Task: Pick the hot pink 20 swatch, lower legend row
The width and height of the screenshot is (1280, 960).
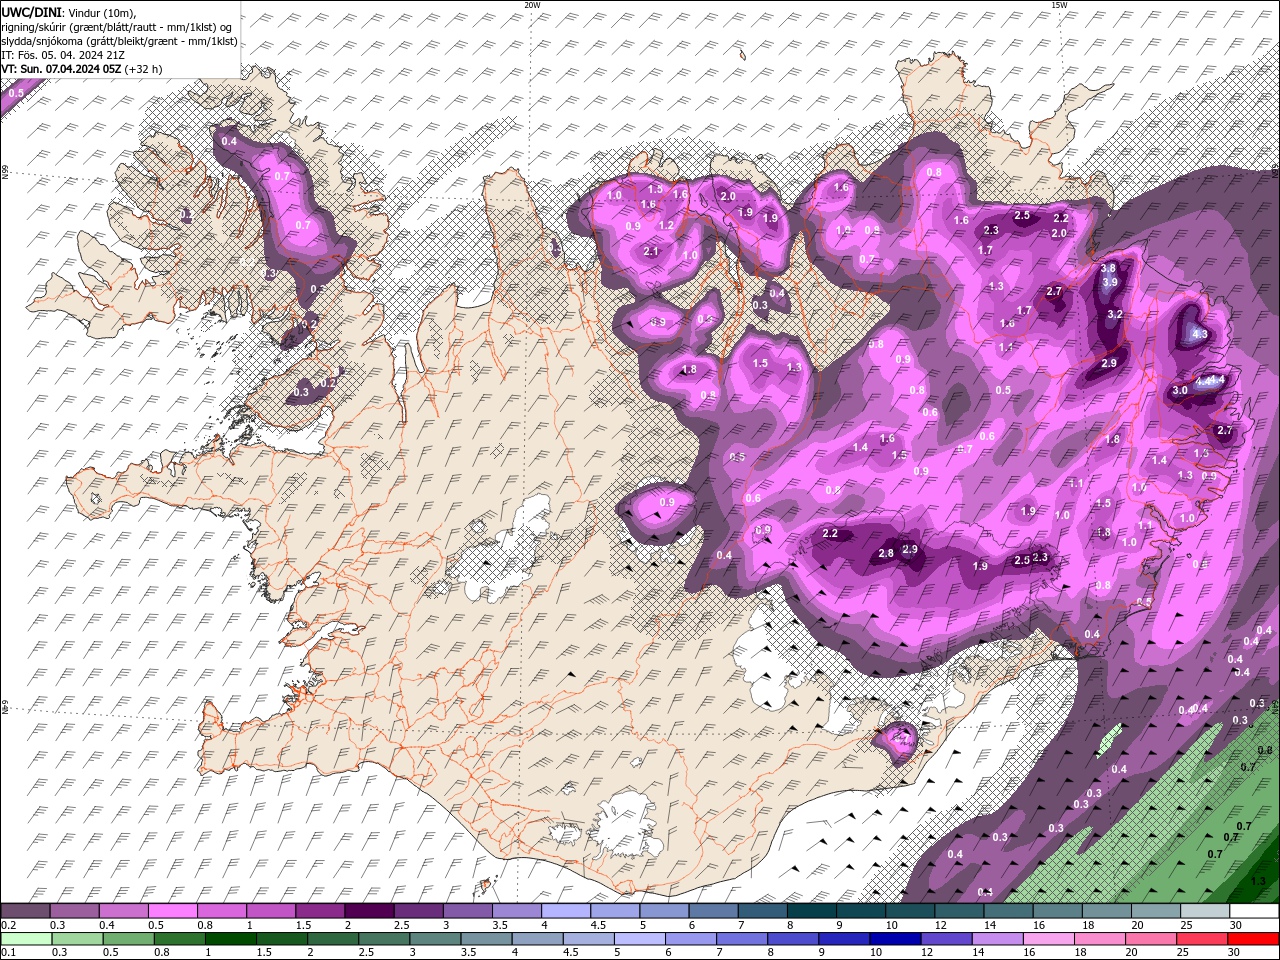Action: coord(1151,938)
